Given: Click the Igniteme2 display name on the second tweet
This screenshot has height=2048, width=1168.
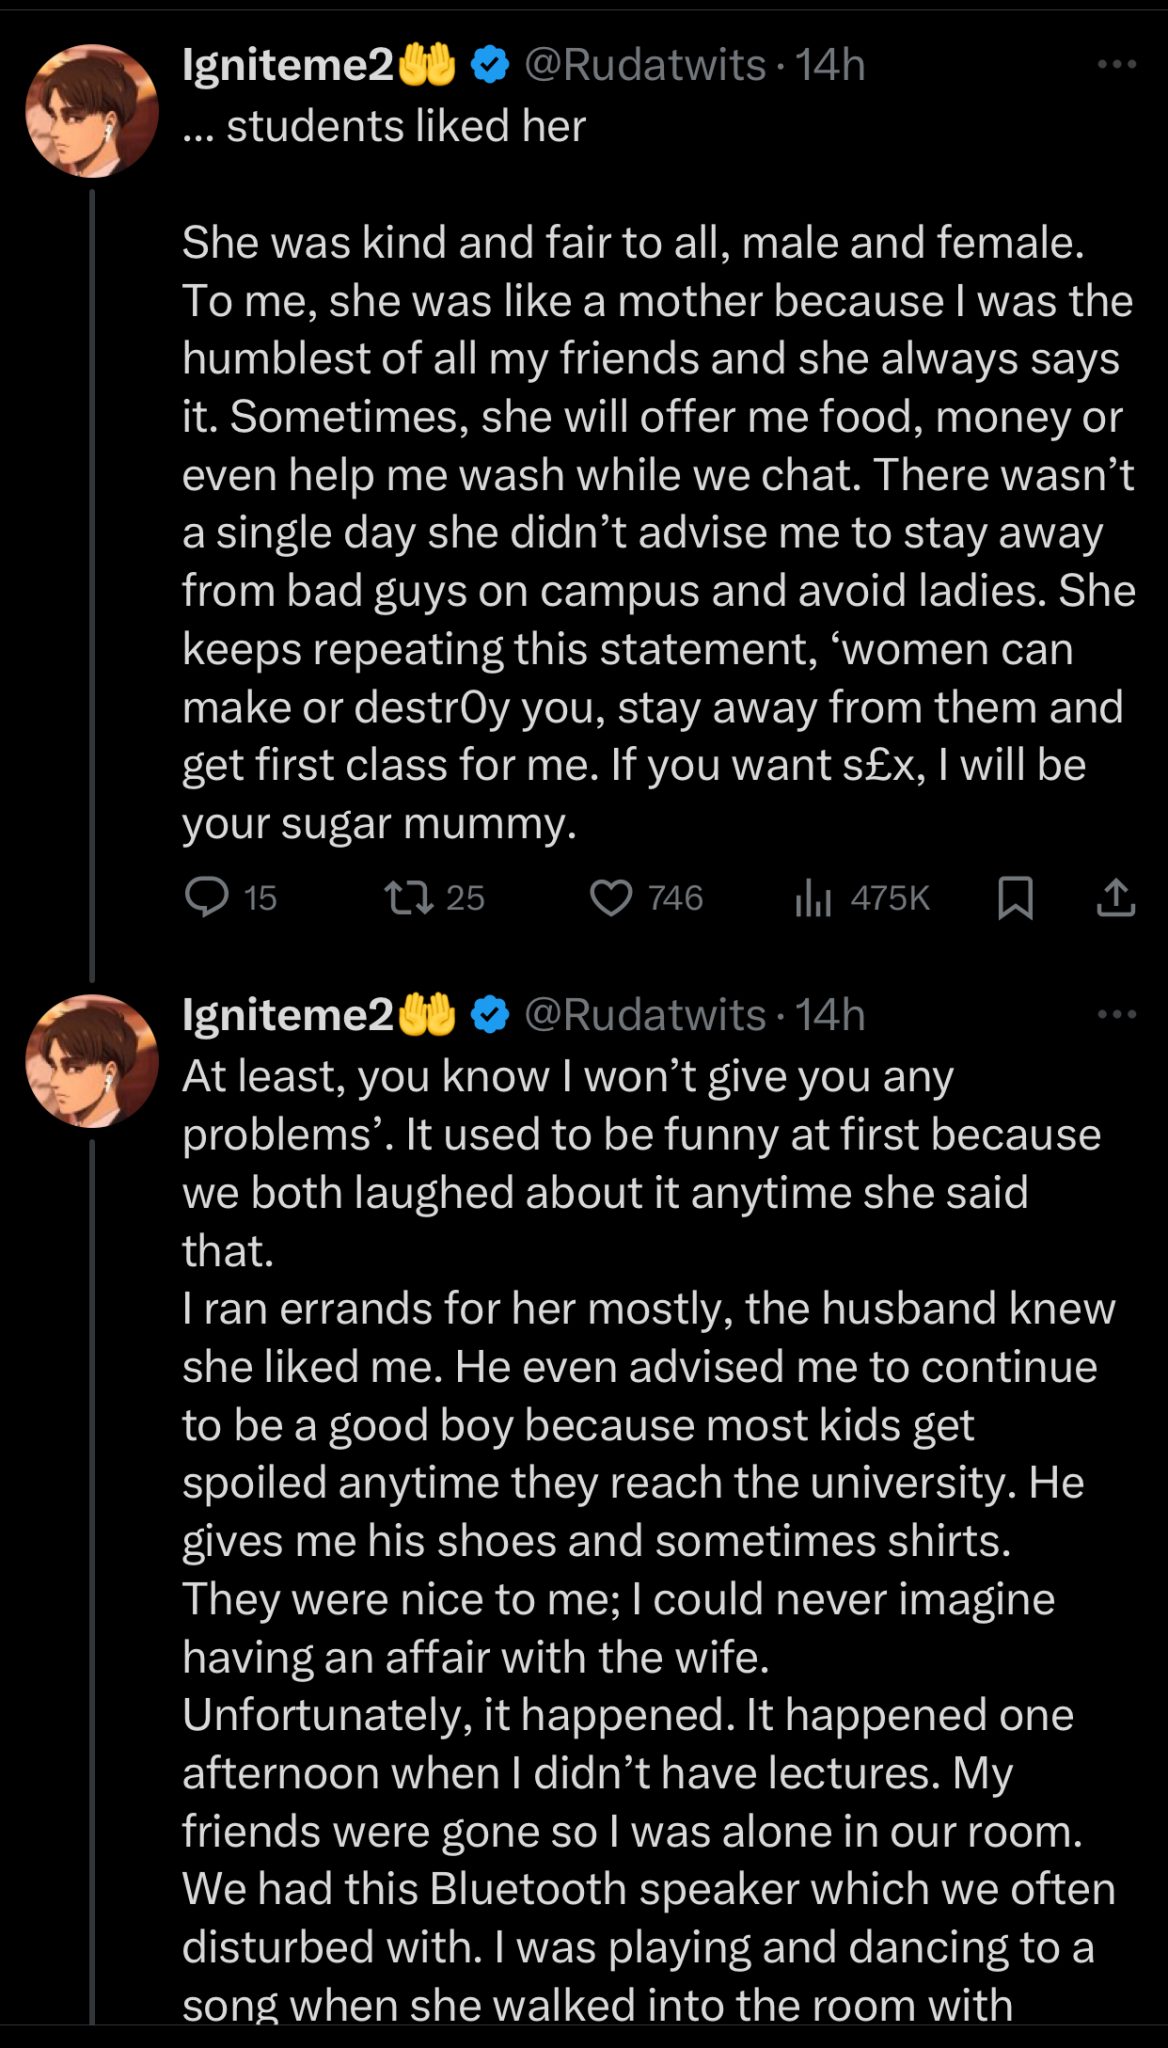Looking at the screenshot, I should [288, 1016].
